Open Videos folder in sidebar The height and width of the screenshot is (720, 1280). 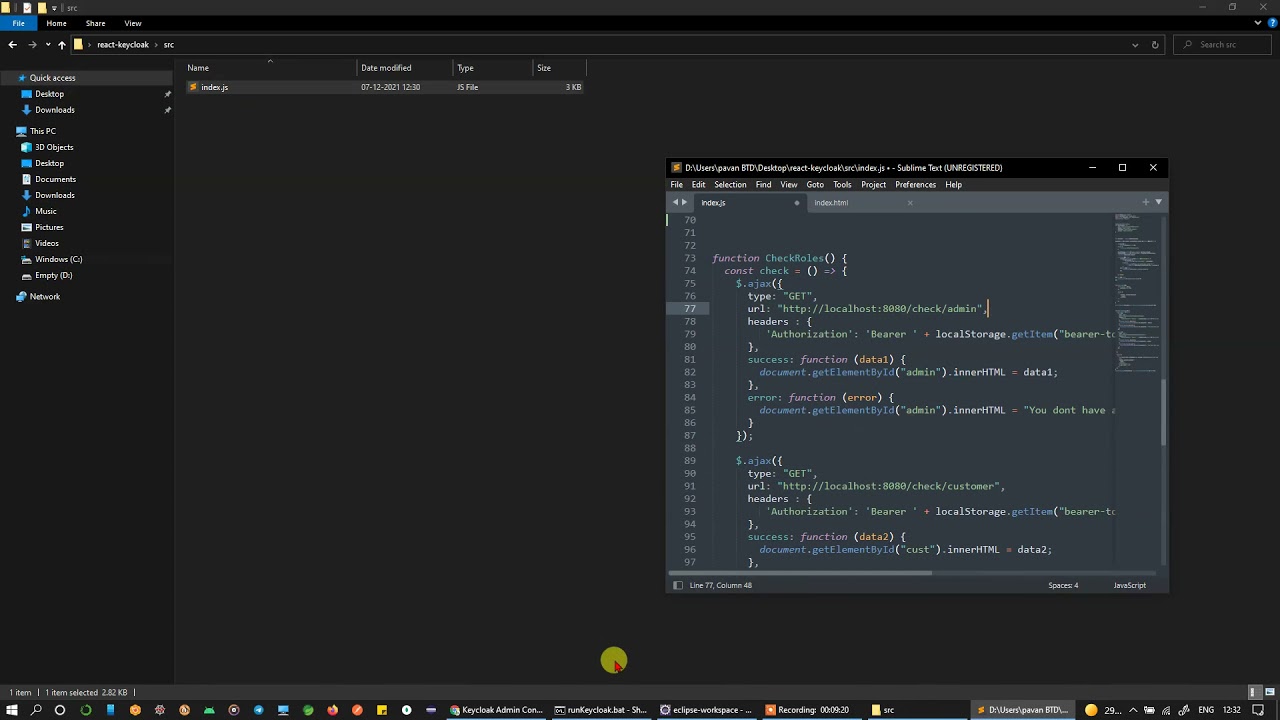point(47,243)
